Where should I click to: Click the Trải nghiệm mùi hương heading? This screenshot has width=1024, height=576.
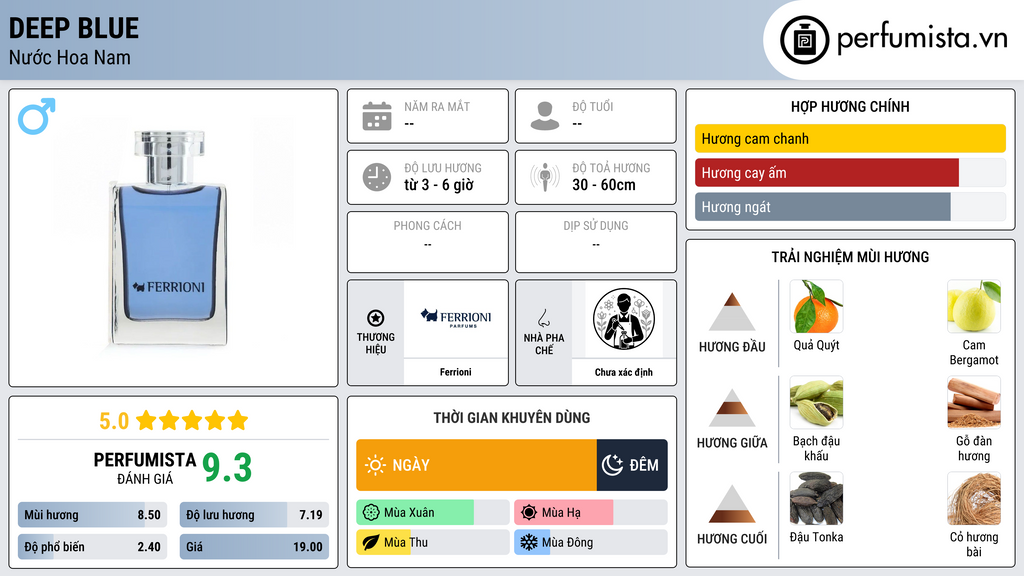click(850, 257)
